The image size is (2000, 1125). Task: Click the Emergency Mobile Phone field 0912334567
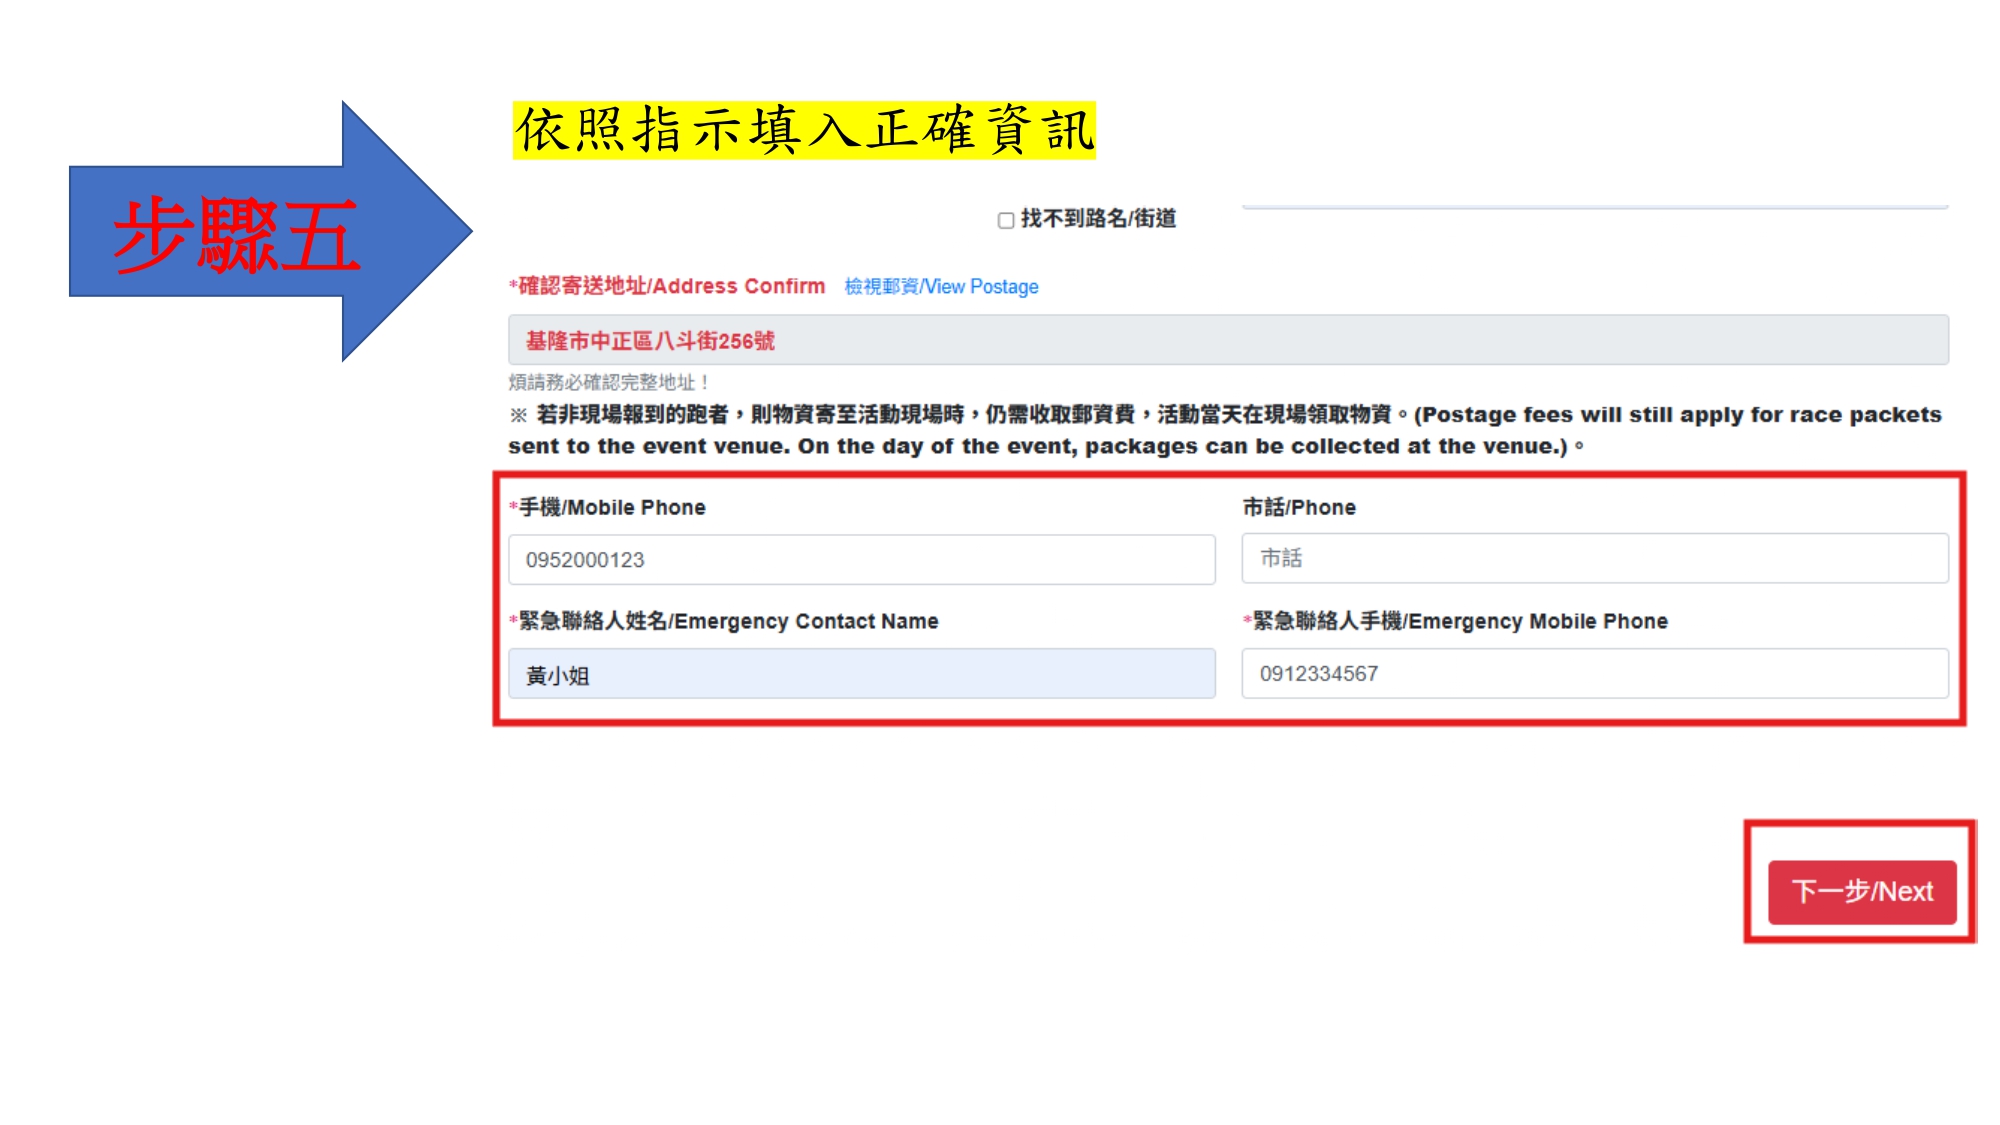coord(1594,674)
